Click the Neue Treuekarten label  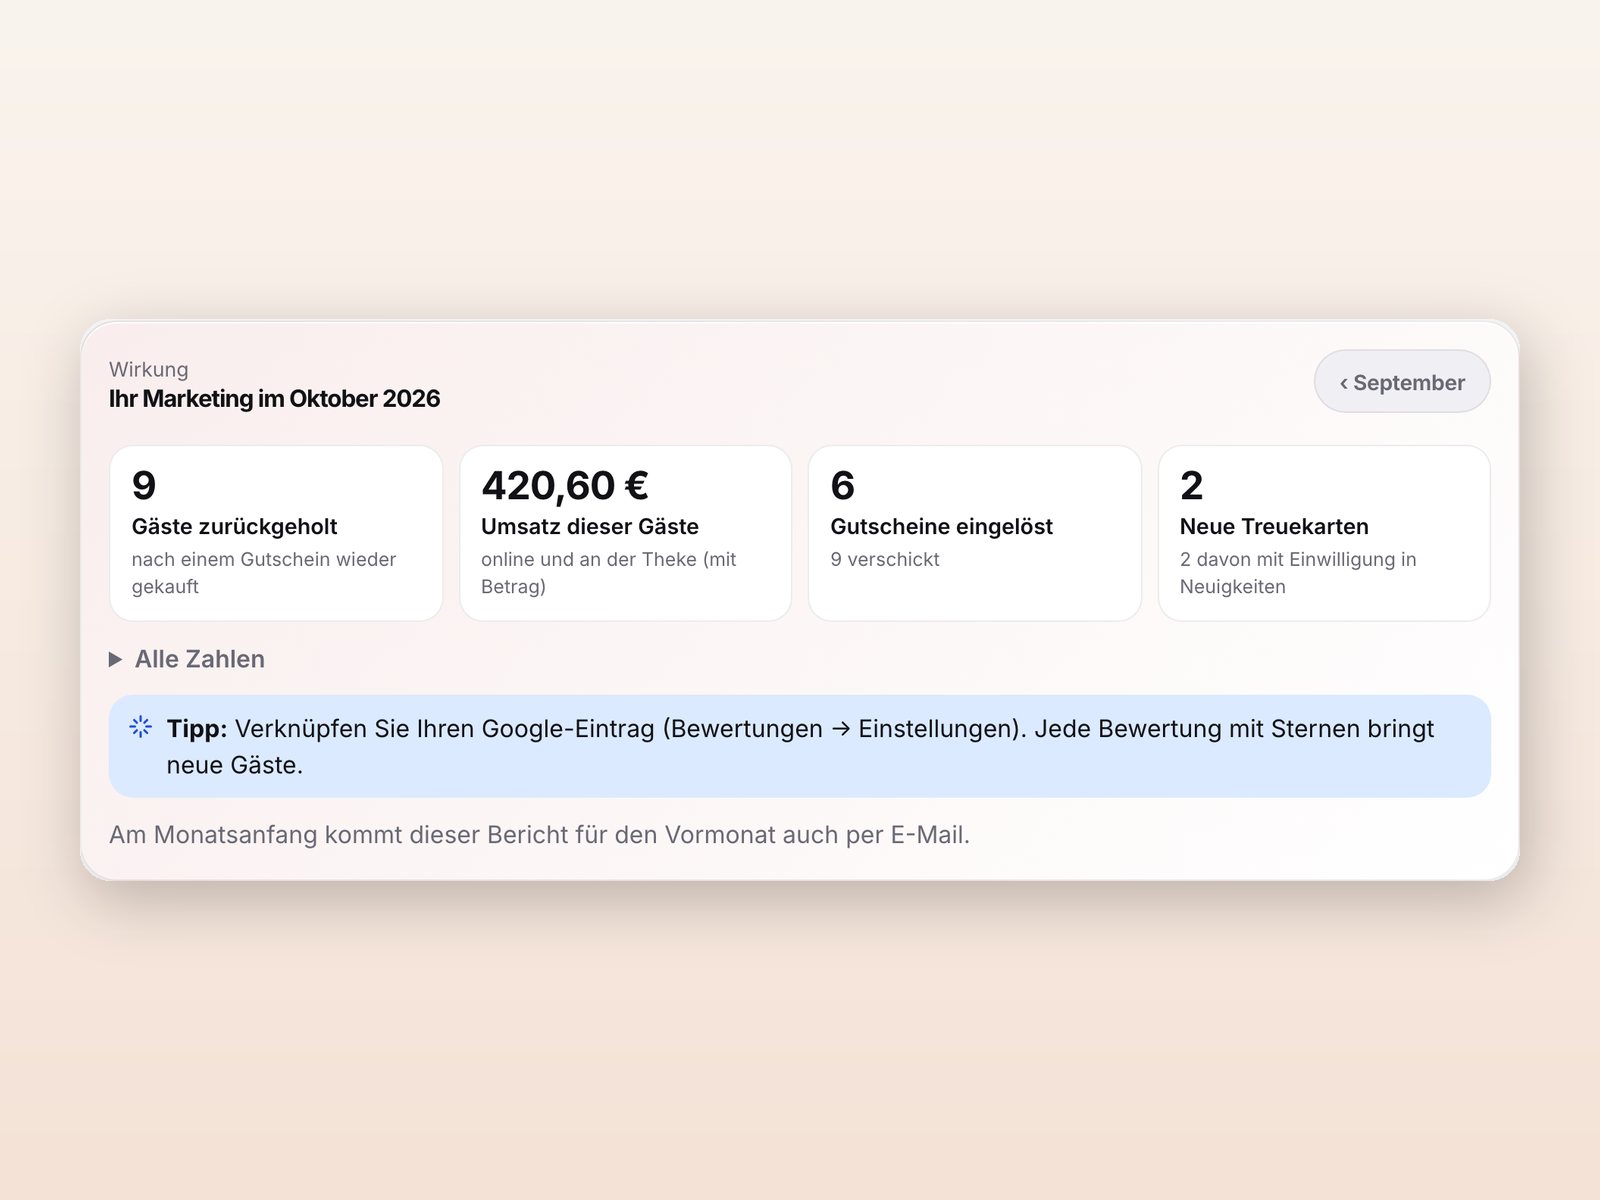pos(1274,526)
